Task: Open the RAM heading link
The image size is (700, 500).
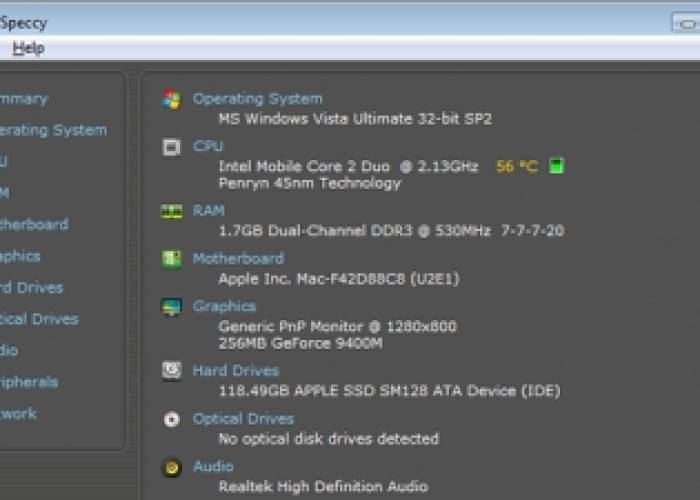Action: [x=209, y=210]
